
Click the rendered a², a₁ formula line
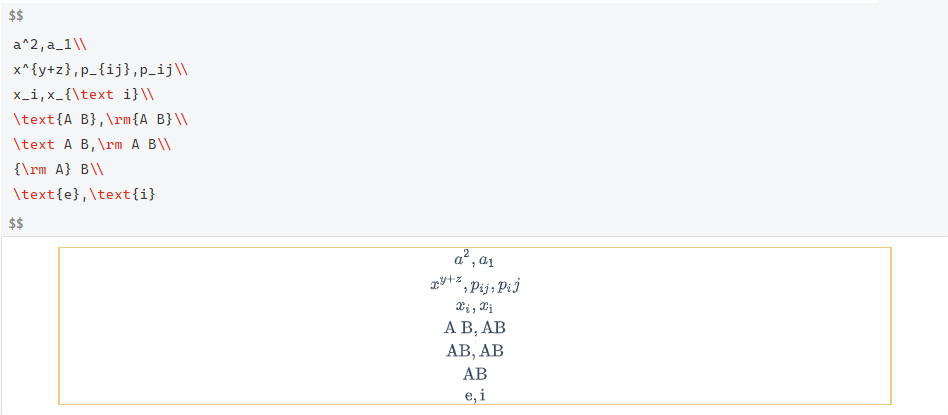point(474,261)
